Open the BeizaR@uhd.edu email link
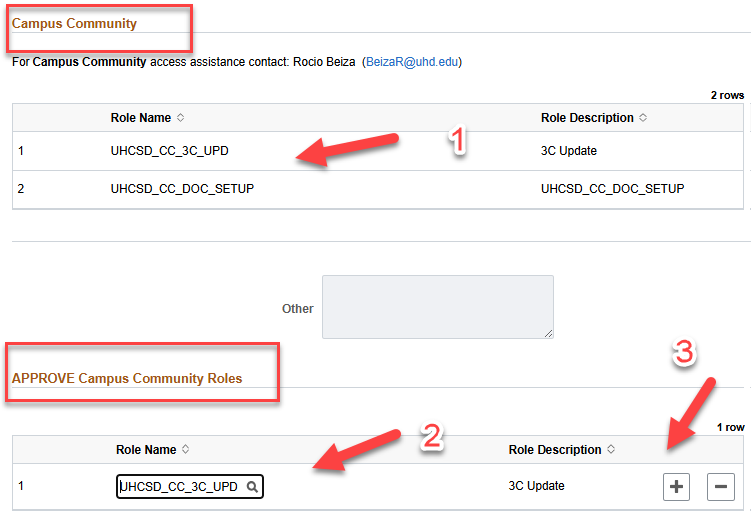This screenshot has height=526, width=751. tap(411, 62)
